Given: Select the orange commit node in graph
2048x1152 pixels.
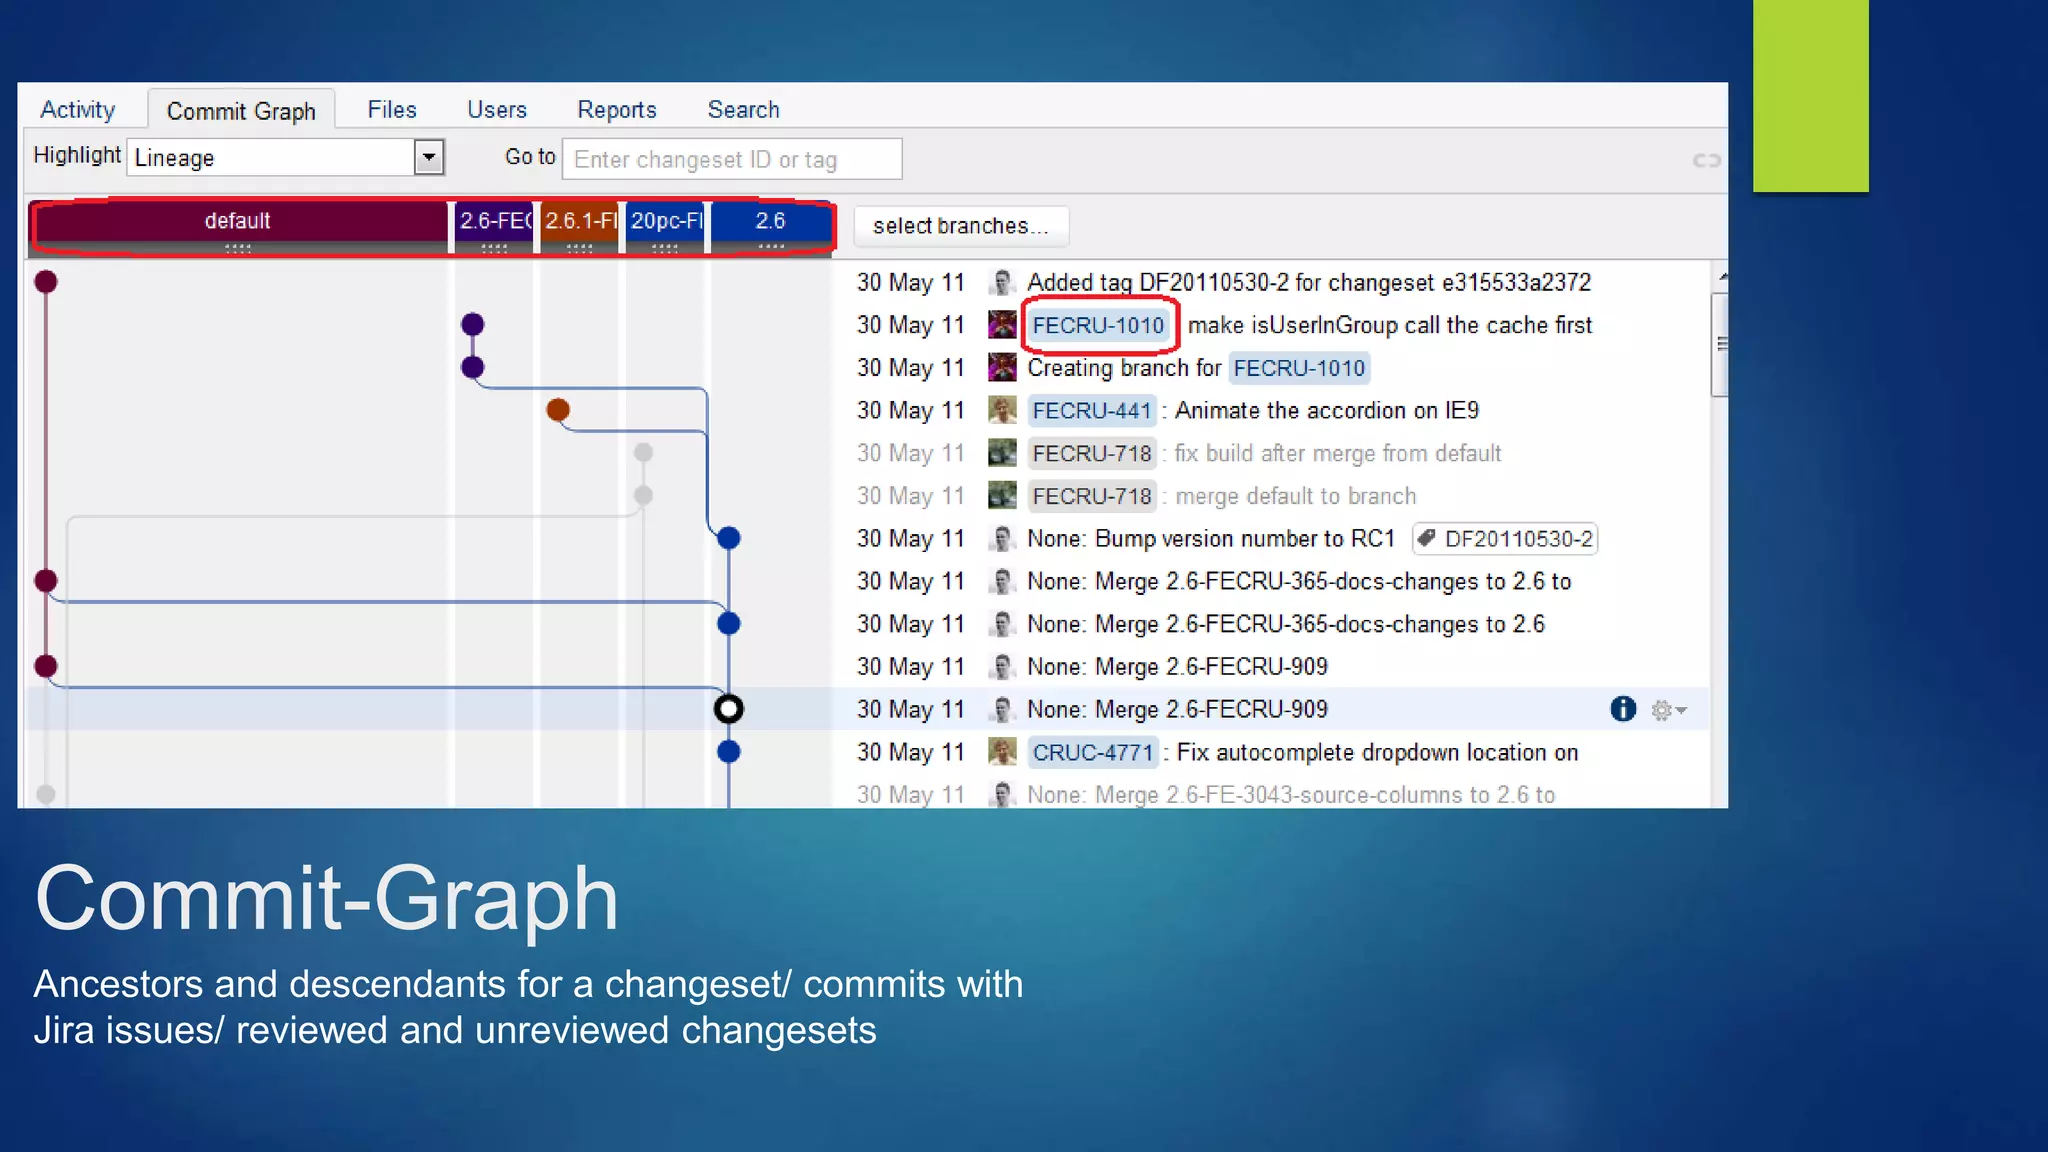Looking at the screenshot, I should pos(558,409).
